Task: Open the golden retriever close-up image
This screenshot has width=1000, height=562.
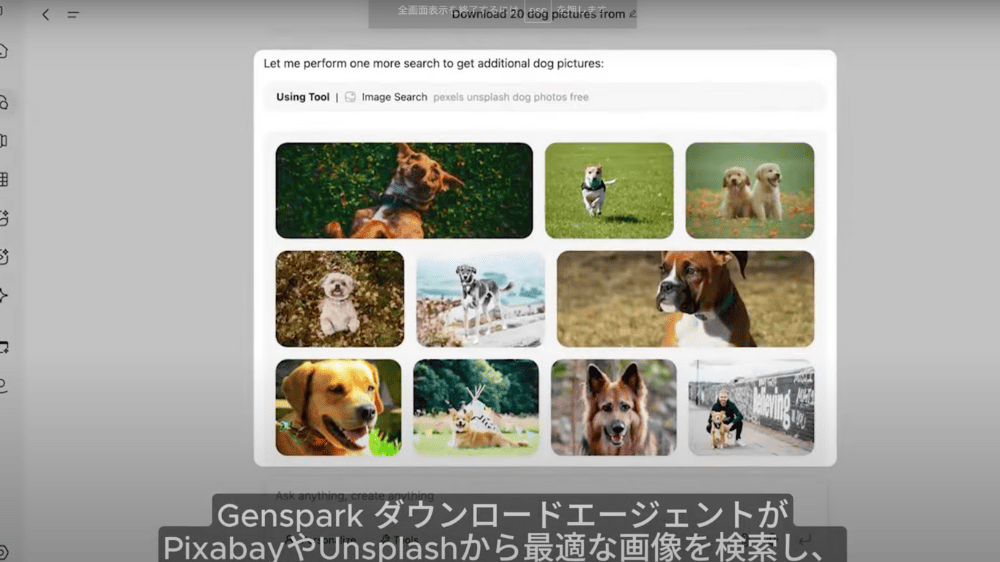Action: pyautogui.click(x=339, y=407)
